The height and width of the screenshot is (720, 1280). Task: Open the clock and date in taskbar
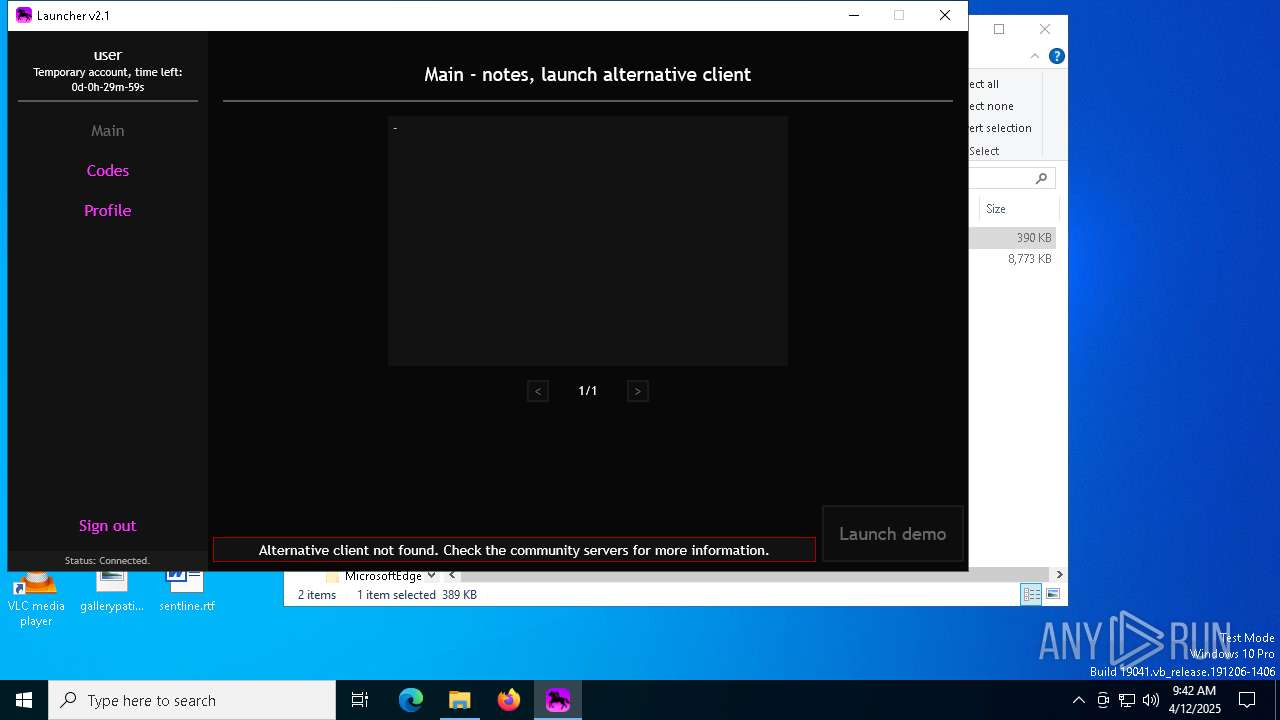pos(1193,700)
